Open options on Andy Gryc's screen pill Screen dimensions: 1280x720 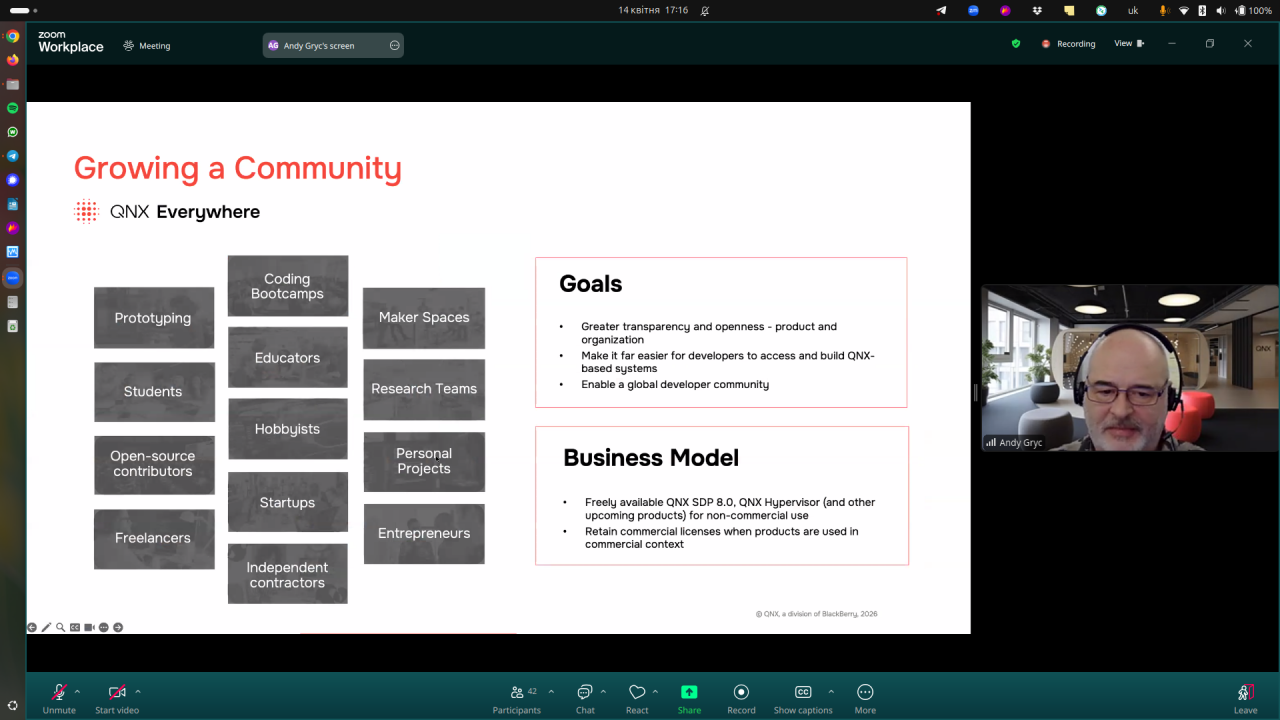[394, 46]
